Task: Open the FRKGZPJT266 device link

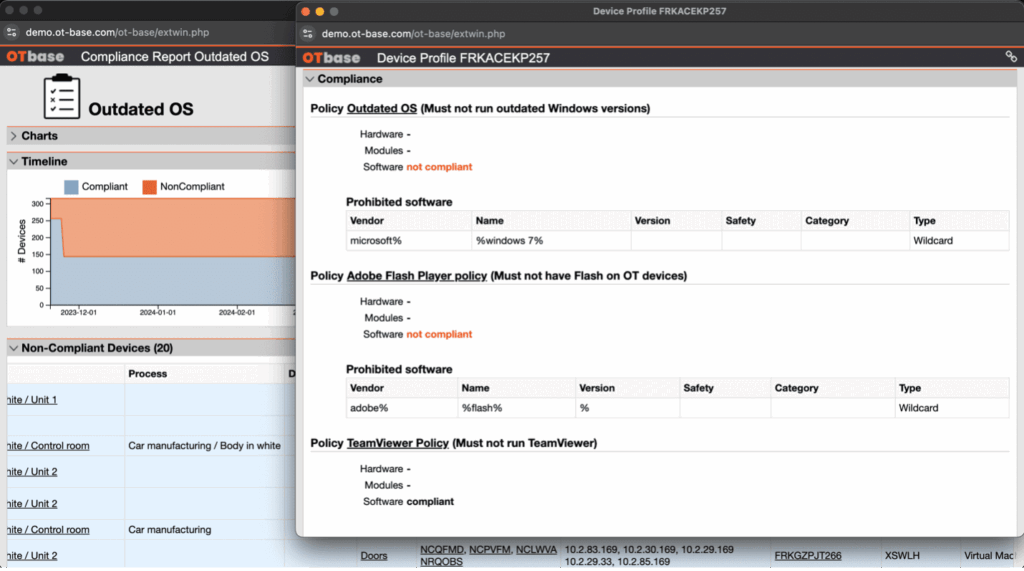Action: (x=808, y=555)
